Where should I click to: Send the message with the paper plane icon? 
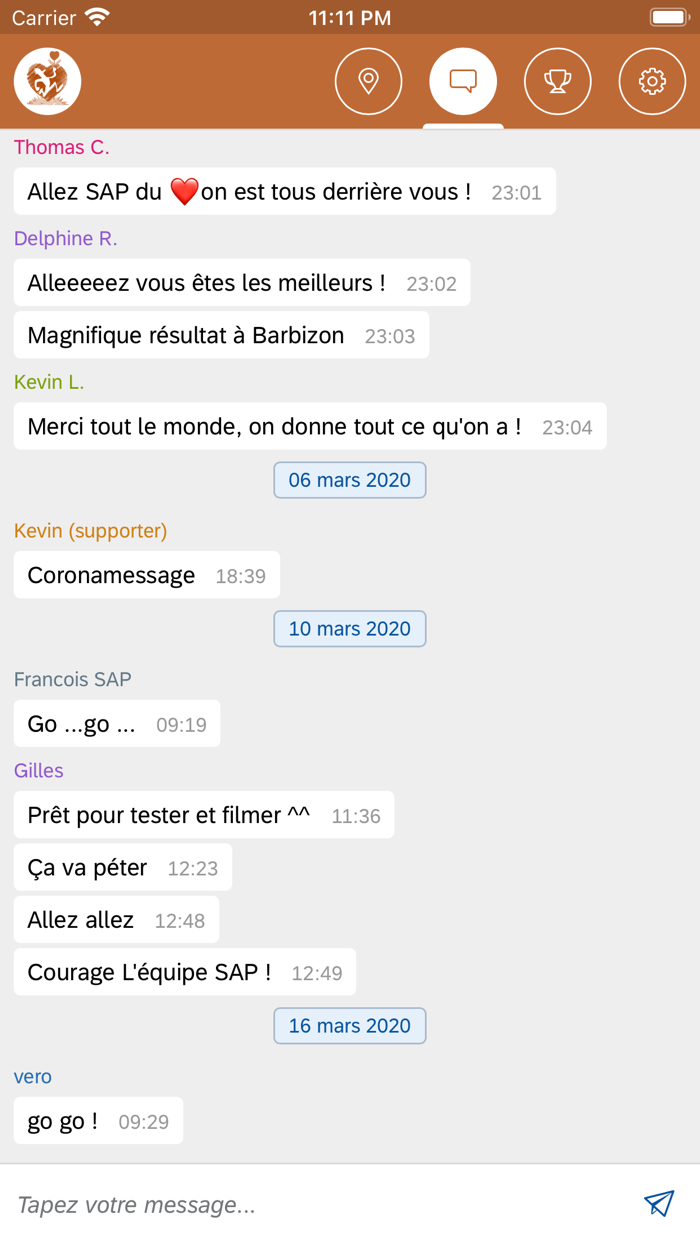coord(658,1205)
